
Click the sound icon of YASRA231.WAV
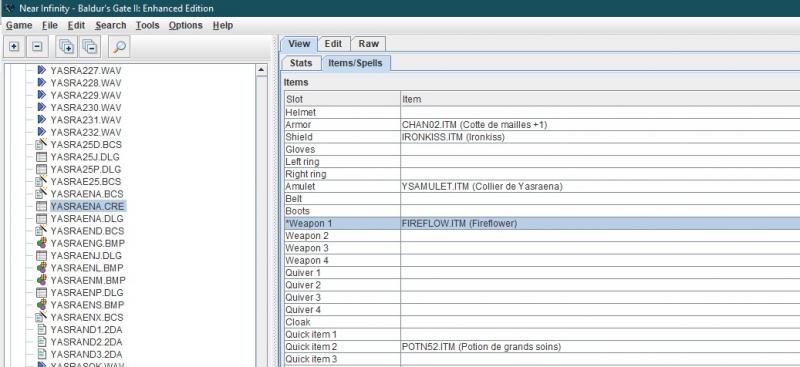pyautogui.click(x=42, y=119)
